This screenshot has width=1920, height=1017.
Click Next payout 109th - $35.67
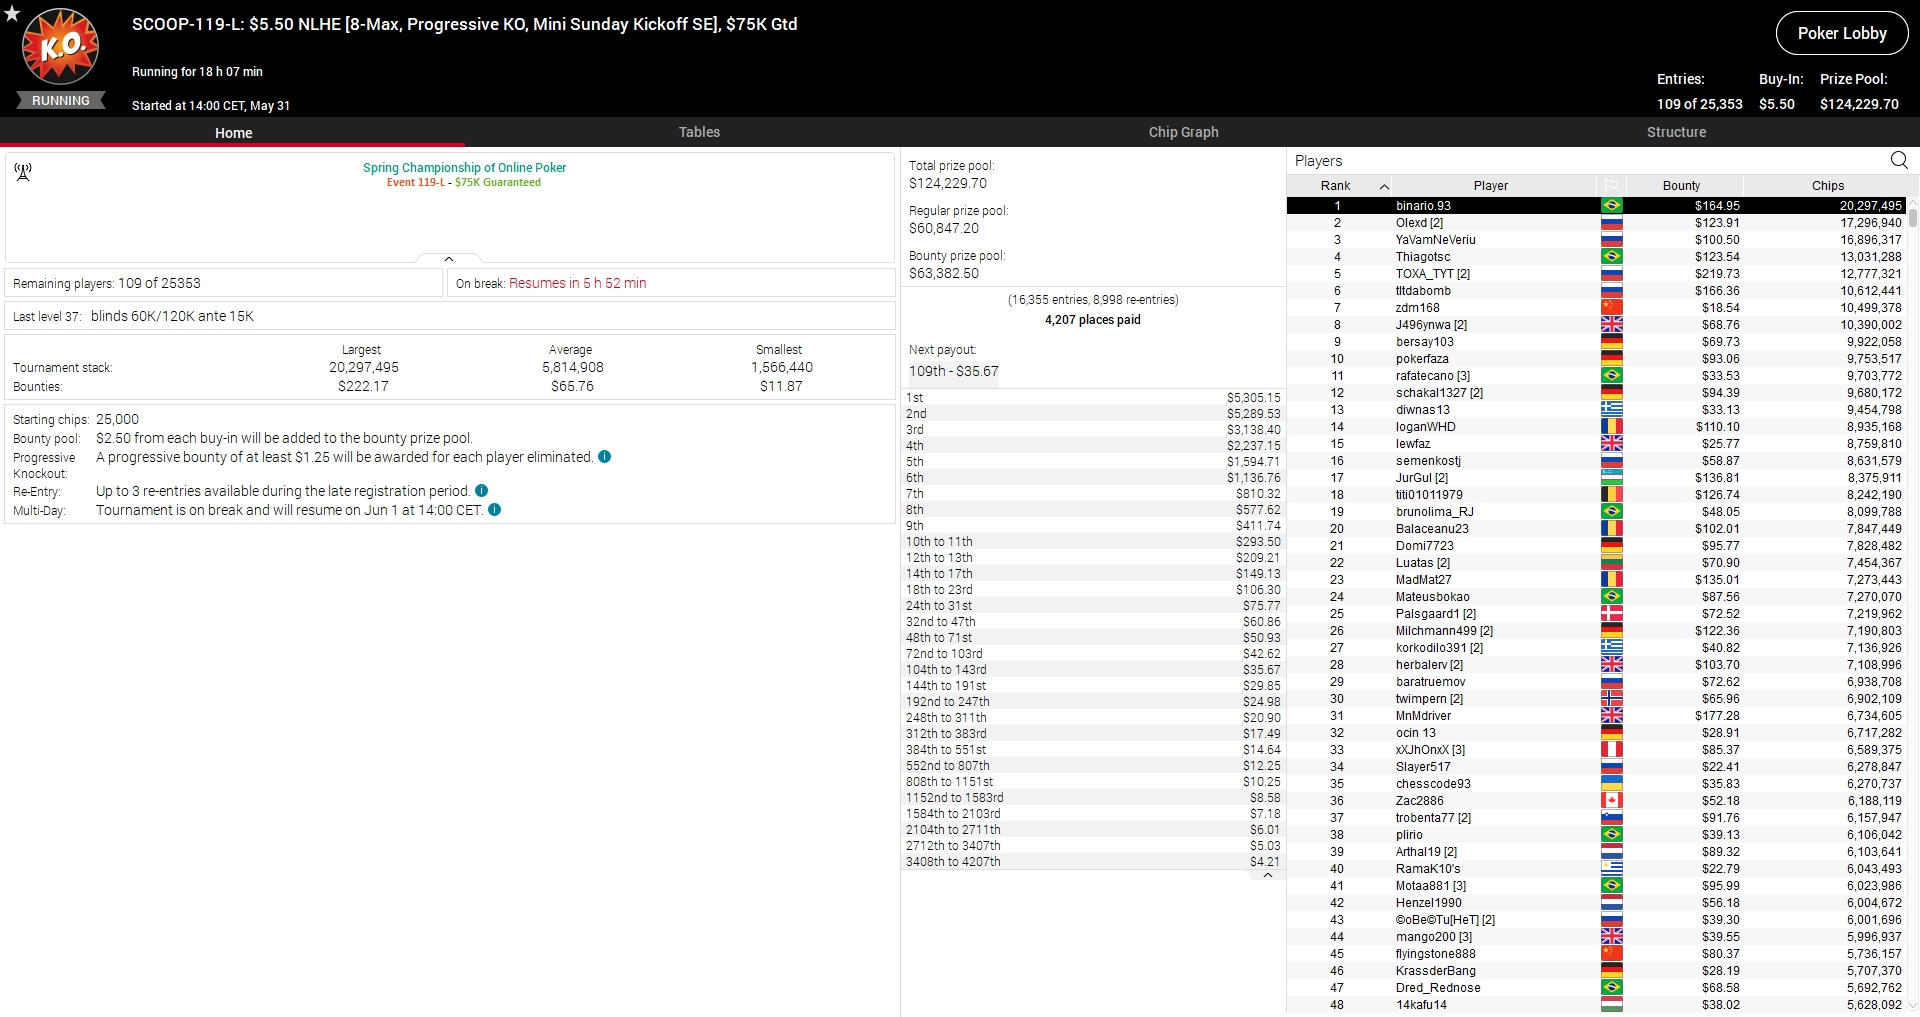coord(953,371)
